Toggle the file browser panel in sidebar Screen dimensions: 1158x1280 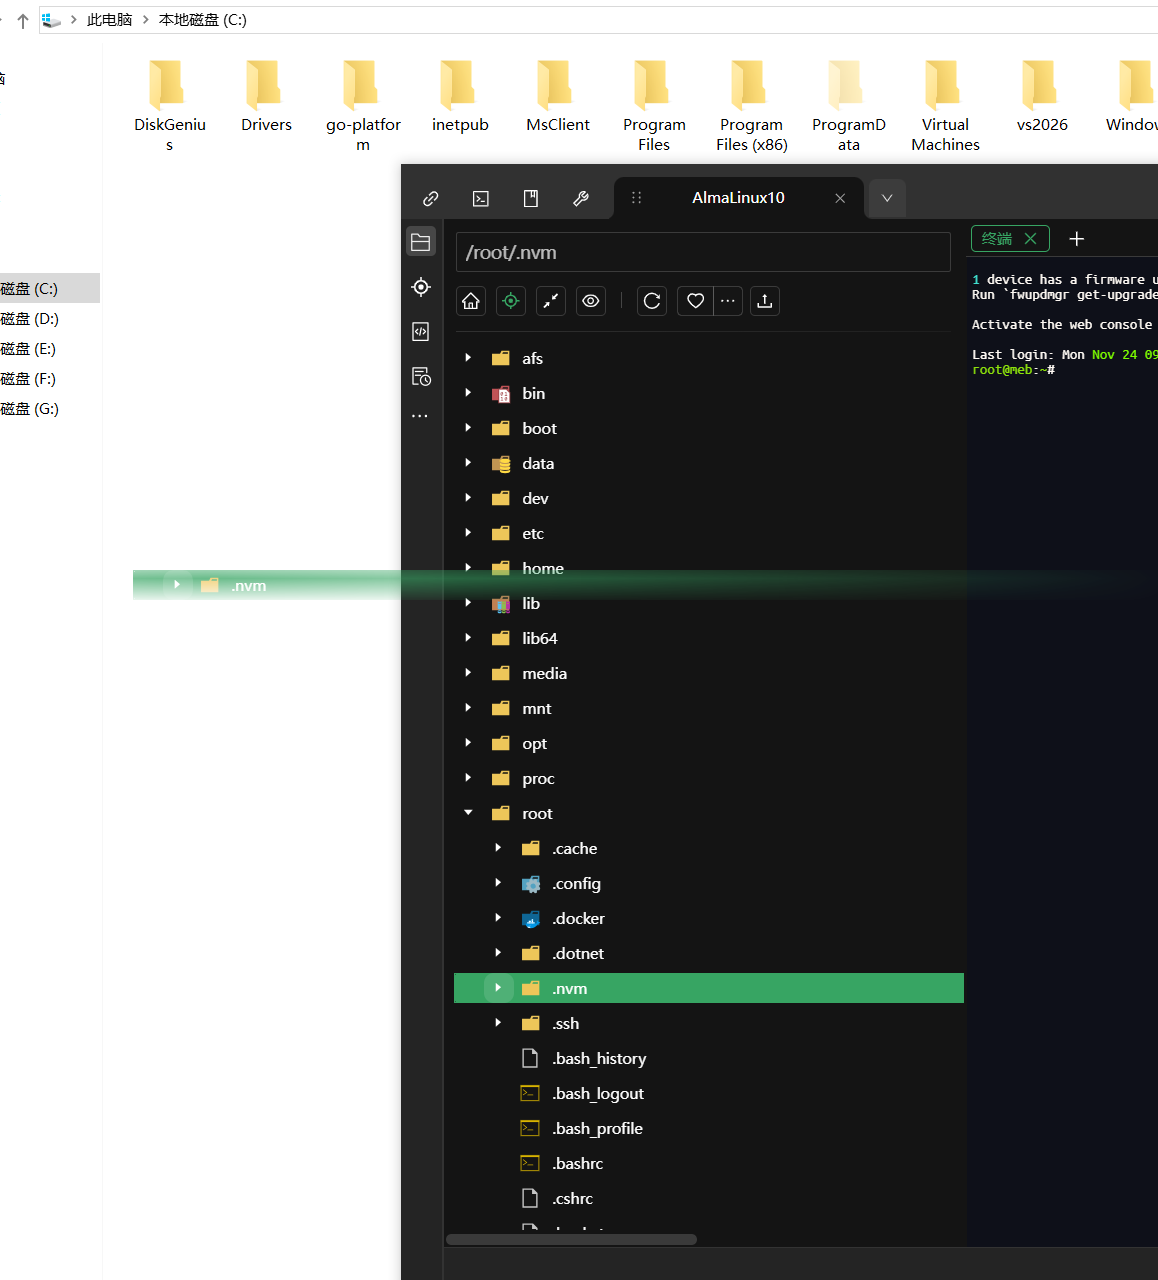421,242
